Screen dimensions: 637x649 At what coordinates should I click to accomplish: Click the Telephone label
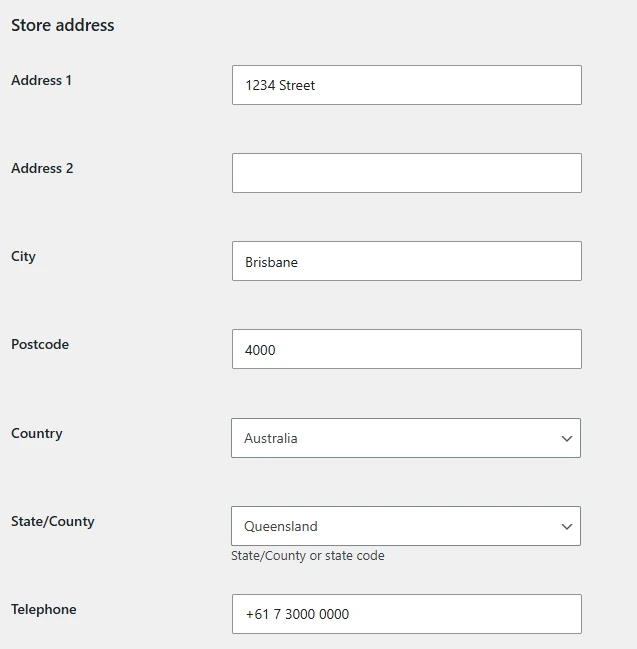point(43,609)
